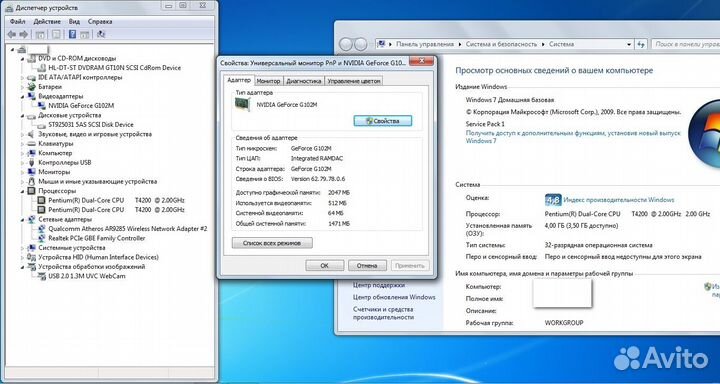The width and height of the screenshot is (720, 384).
Task: Click the round forward button in Control Panel
Action: [361, 45]
